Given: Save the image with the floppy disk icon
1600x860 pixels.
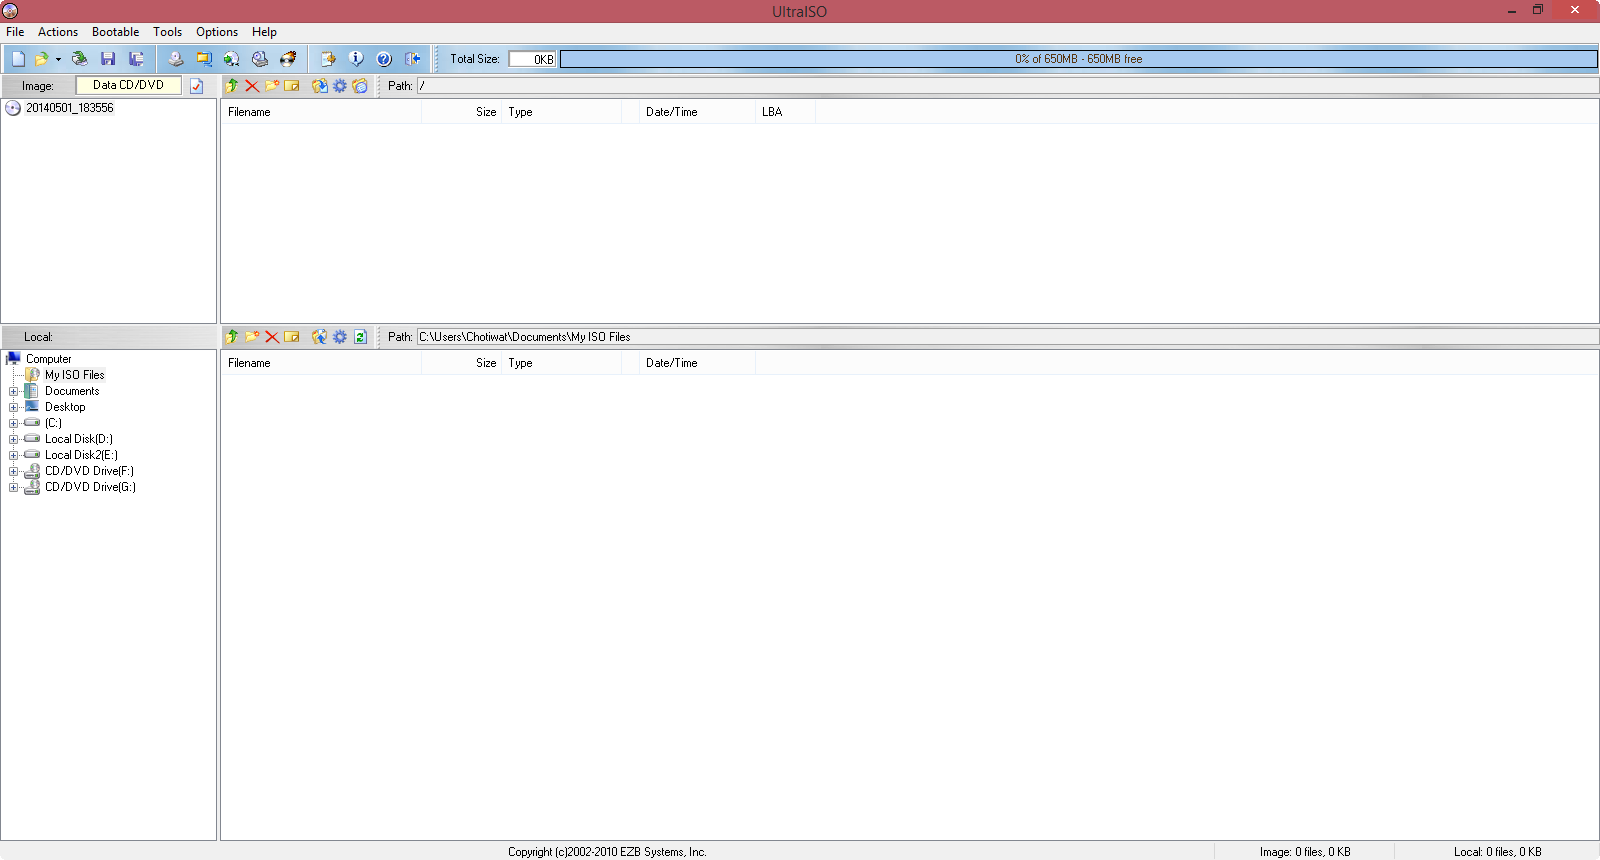Looking at the screenshot, I should coord(108,59).
